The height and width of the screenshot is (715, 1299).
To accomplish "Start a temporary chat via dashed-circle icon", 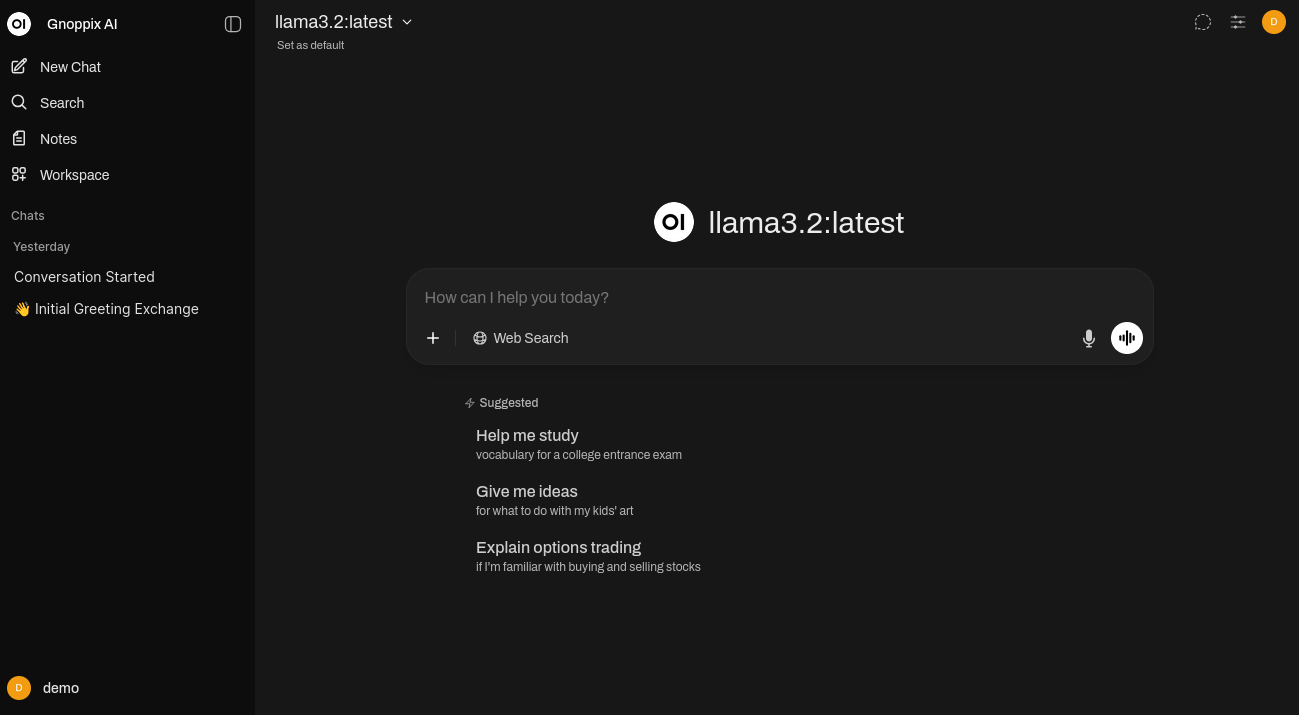I will [x=1203, y=22].
